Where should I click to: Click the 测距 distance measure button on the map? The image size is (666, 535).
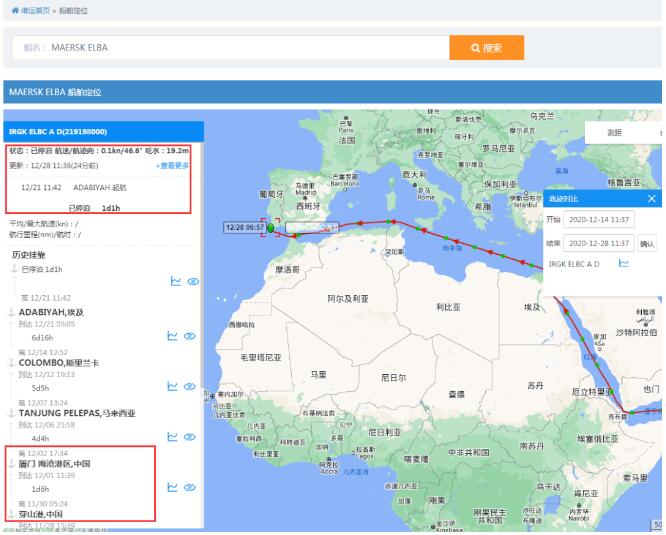614,132
